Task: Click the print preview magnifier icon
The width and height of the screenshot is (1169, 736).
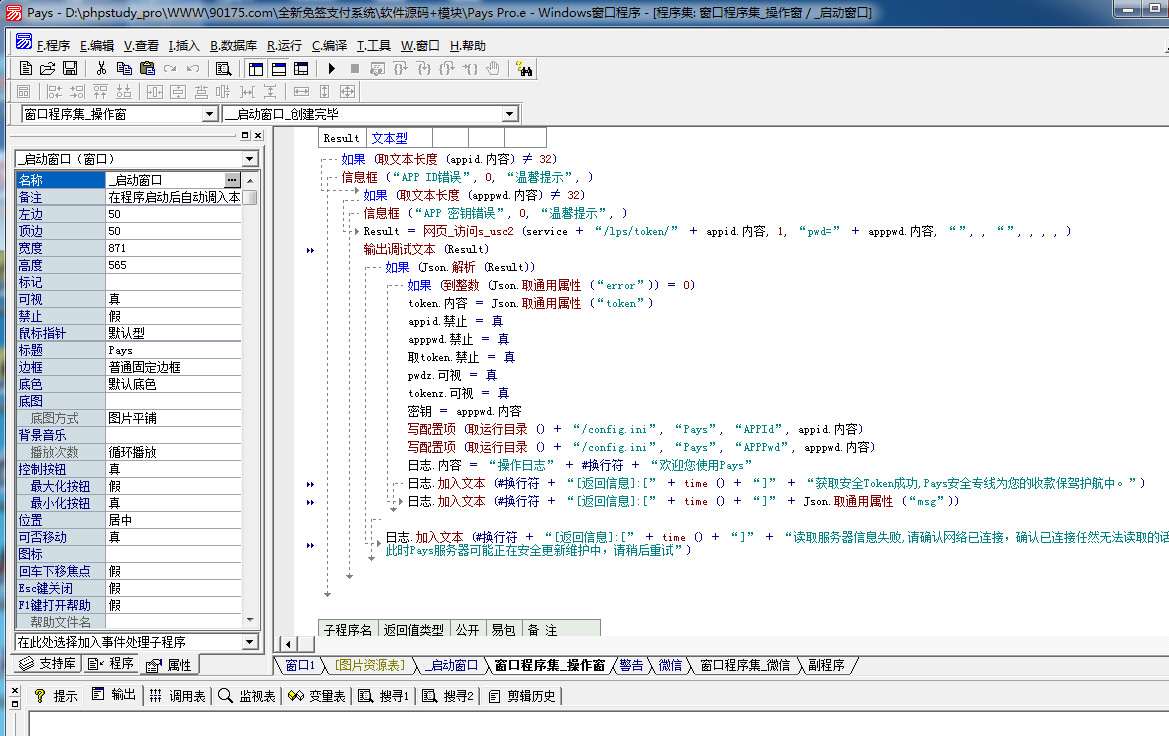Action: click(223, 69)
